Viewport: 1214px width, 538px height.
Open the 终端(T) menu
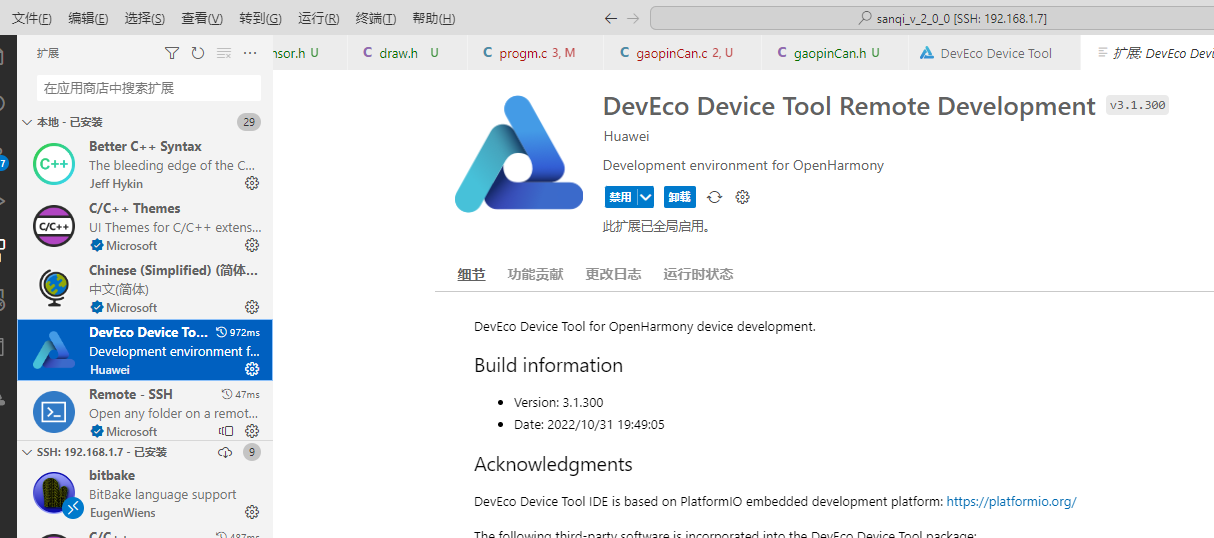click(x=376, y=18)
